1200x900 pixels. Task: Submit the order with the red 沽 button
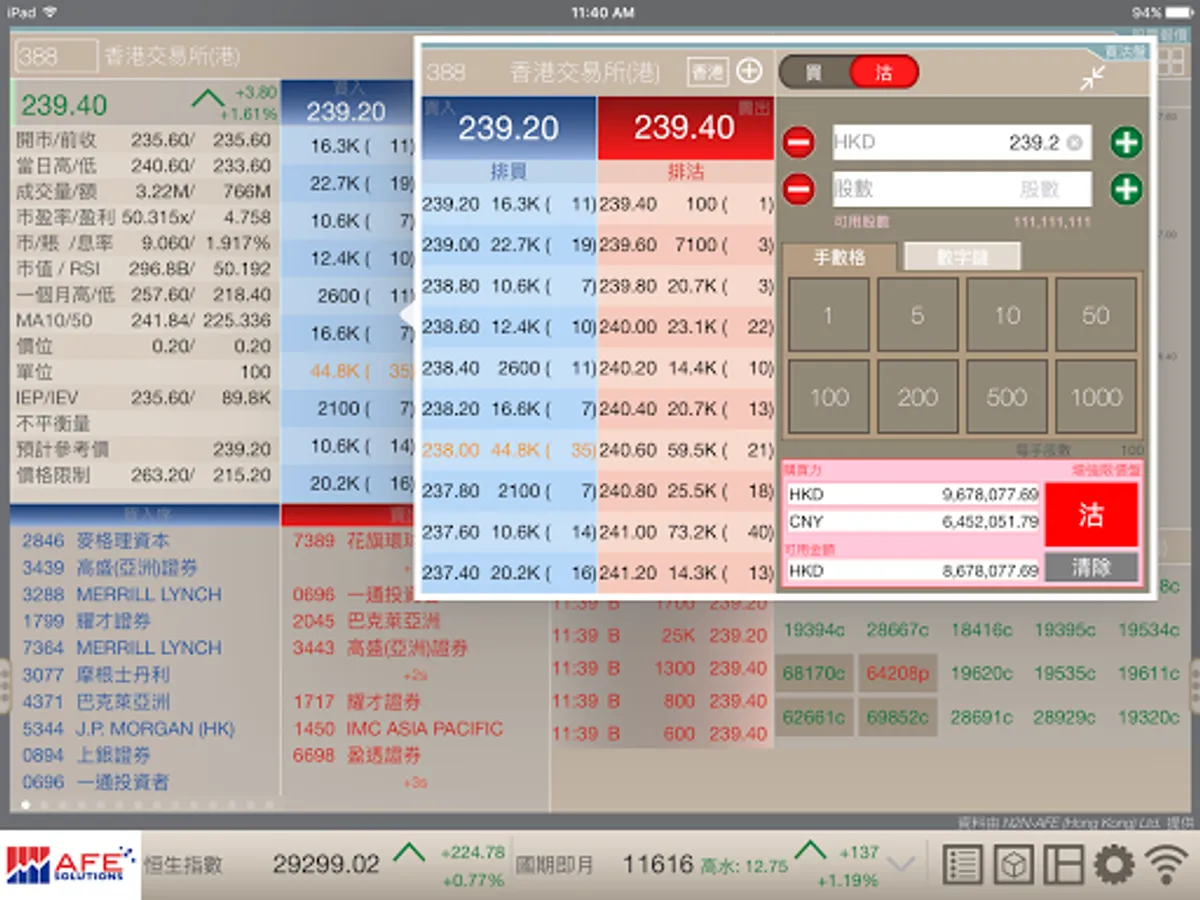(x=1091, y=515)
